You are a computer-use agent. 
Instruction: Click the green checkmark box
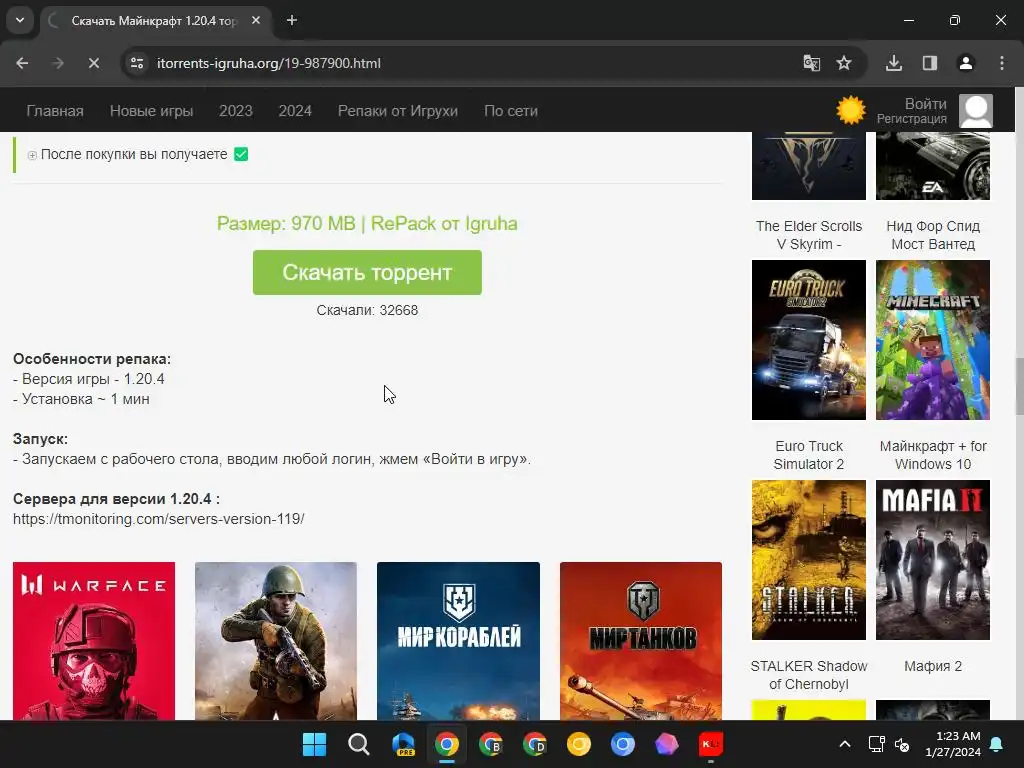pyautogui.click(x=241, y=154)
